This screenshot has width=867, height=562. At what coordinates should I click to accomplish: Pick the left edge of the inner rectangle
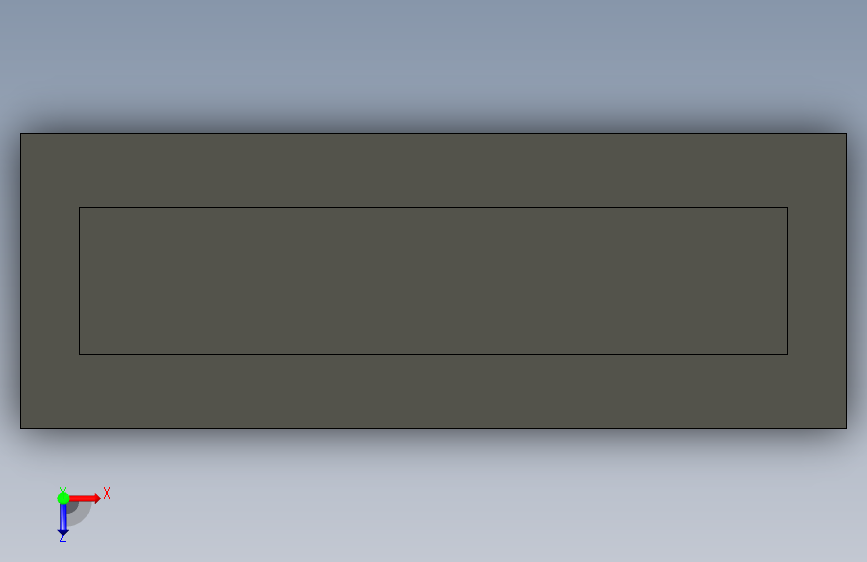pos(80,281)
